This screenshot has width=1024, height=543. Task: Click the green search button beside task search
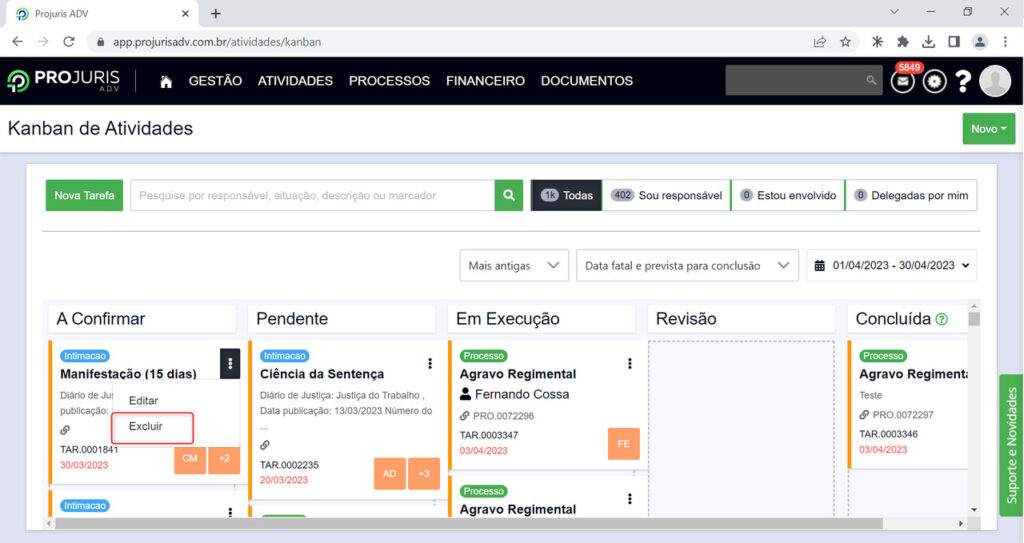[509, 195]
